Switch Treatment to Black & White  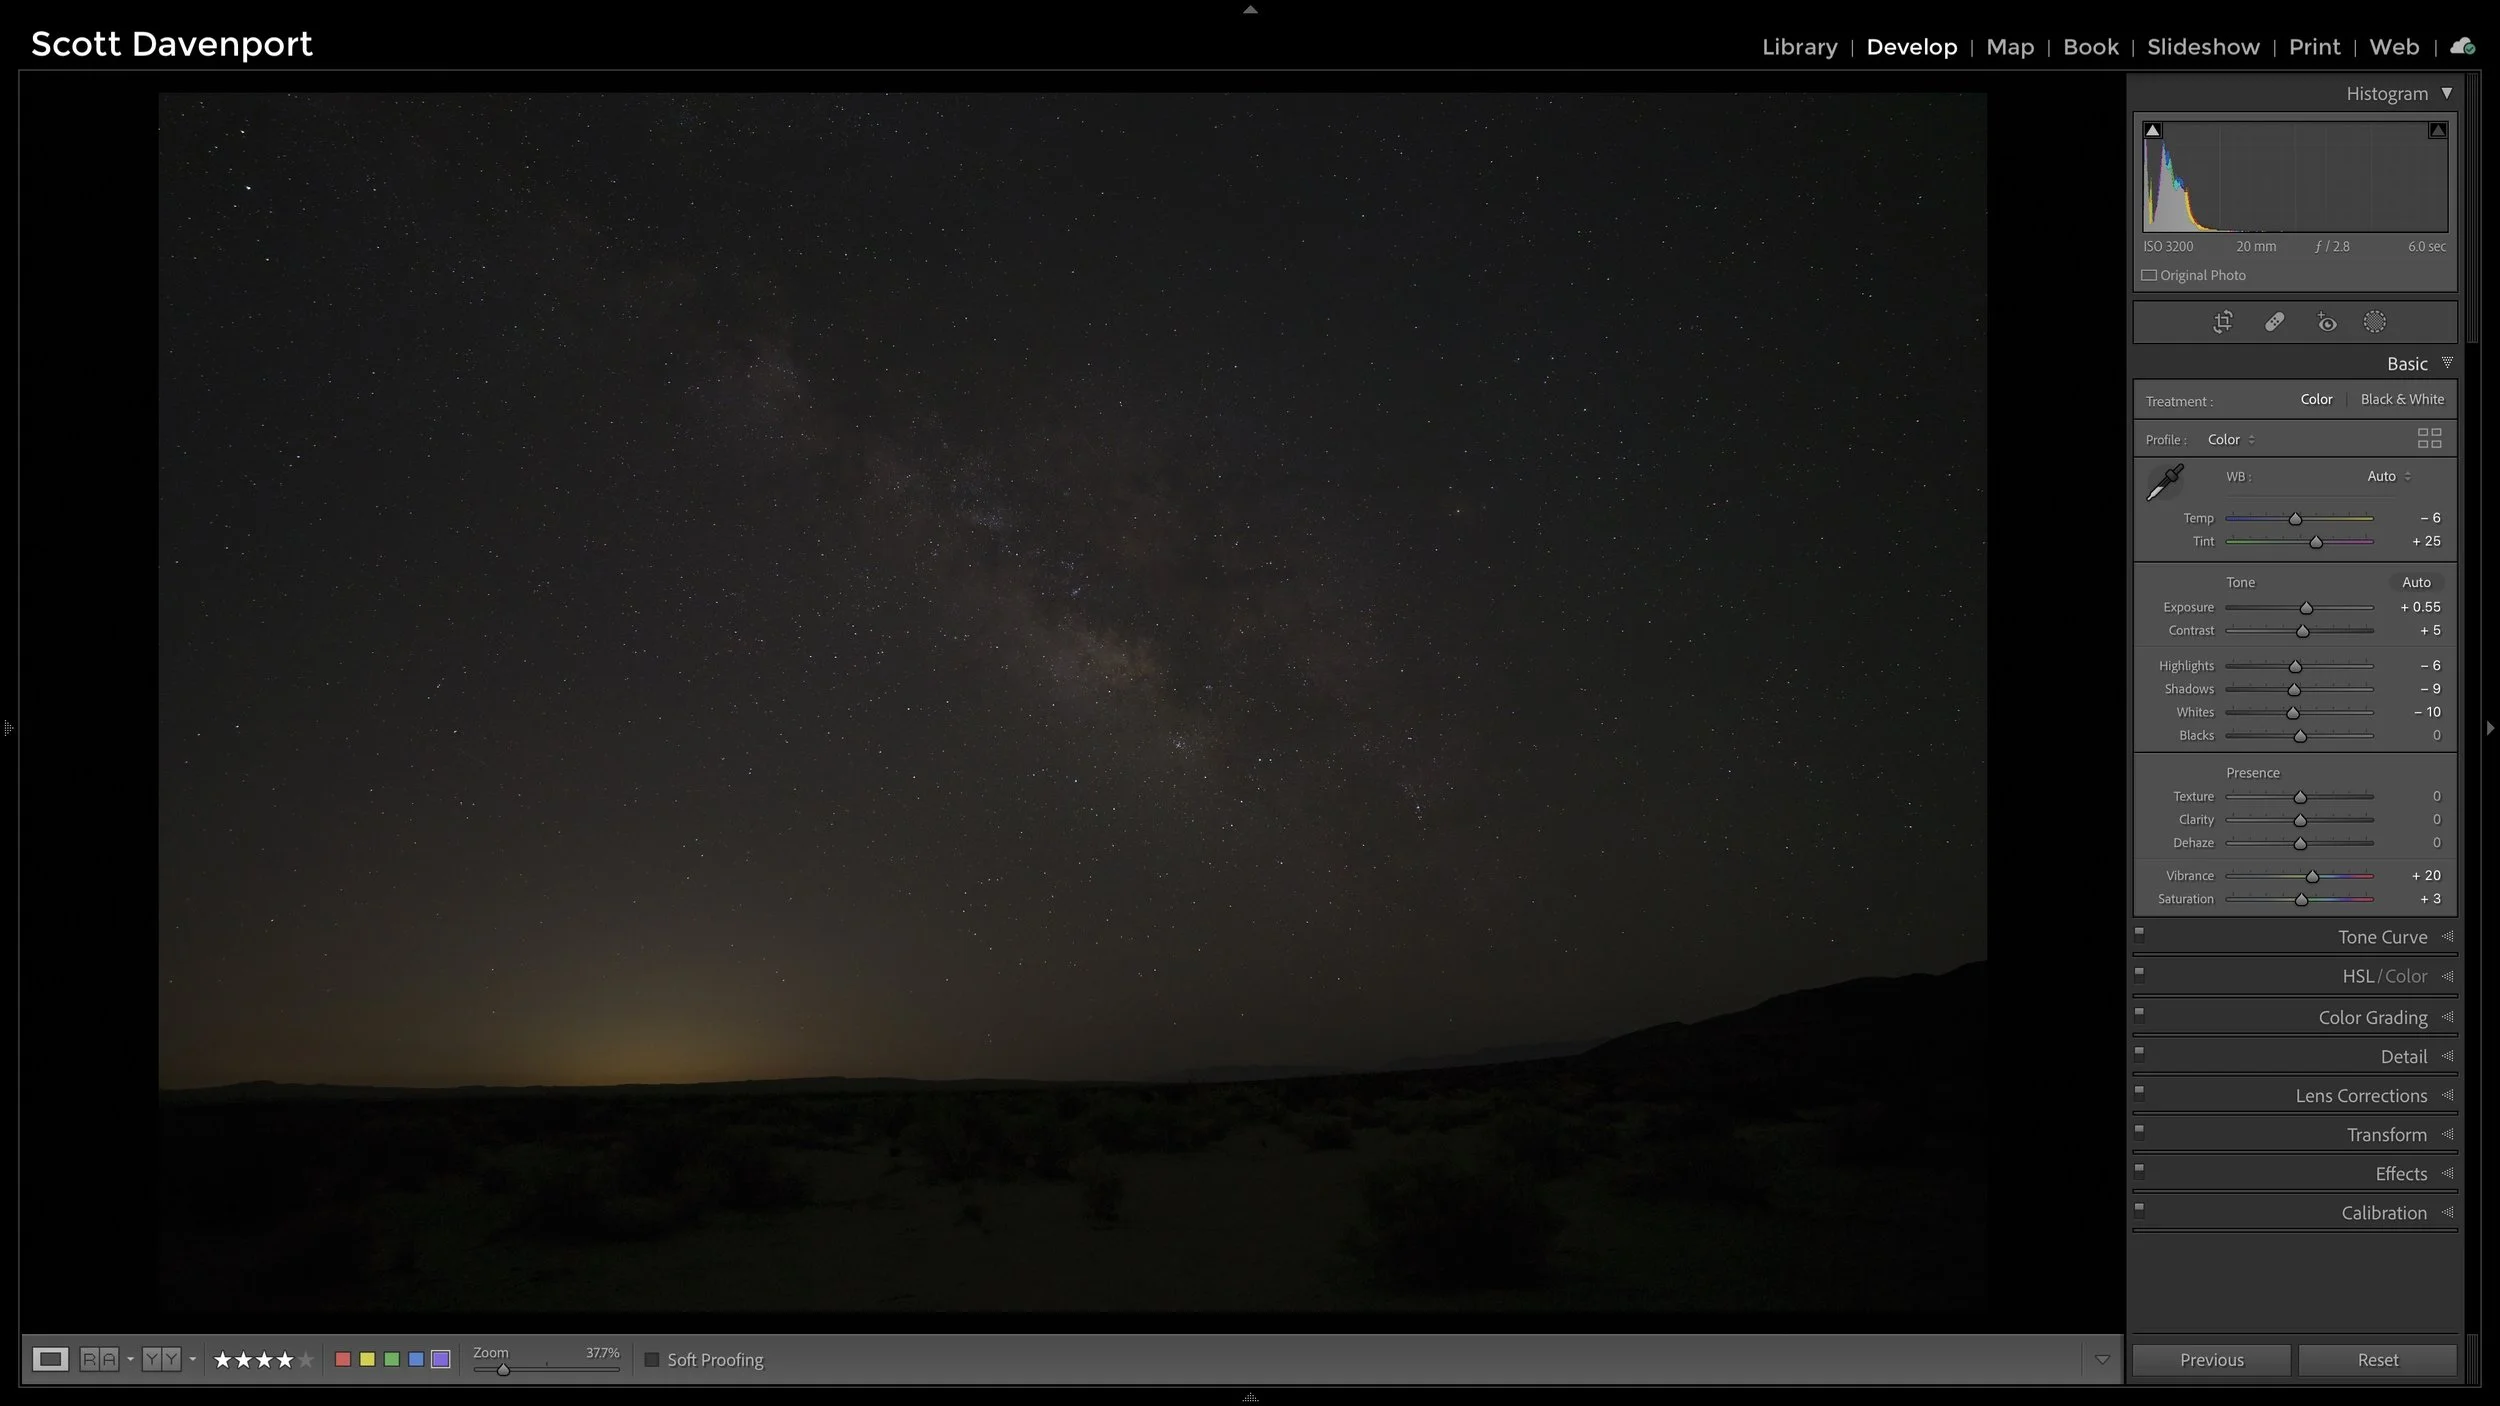coord(2400,399)
